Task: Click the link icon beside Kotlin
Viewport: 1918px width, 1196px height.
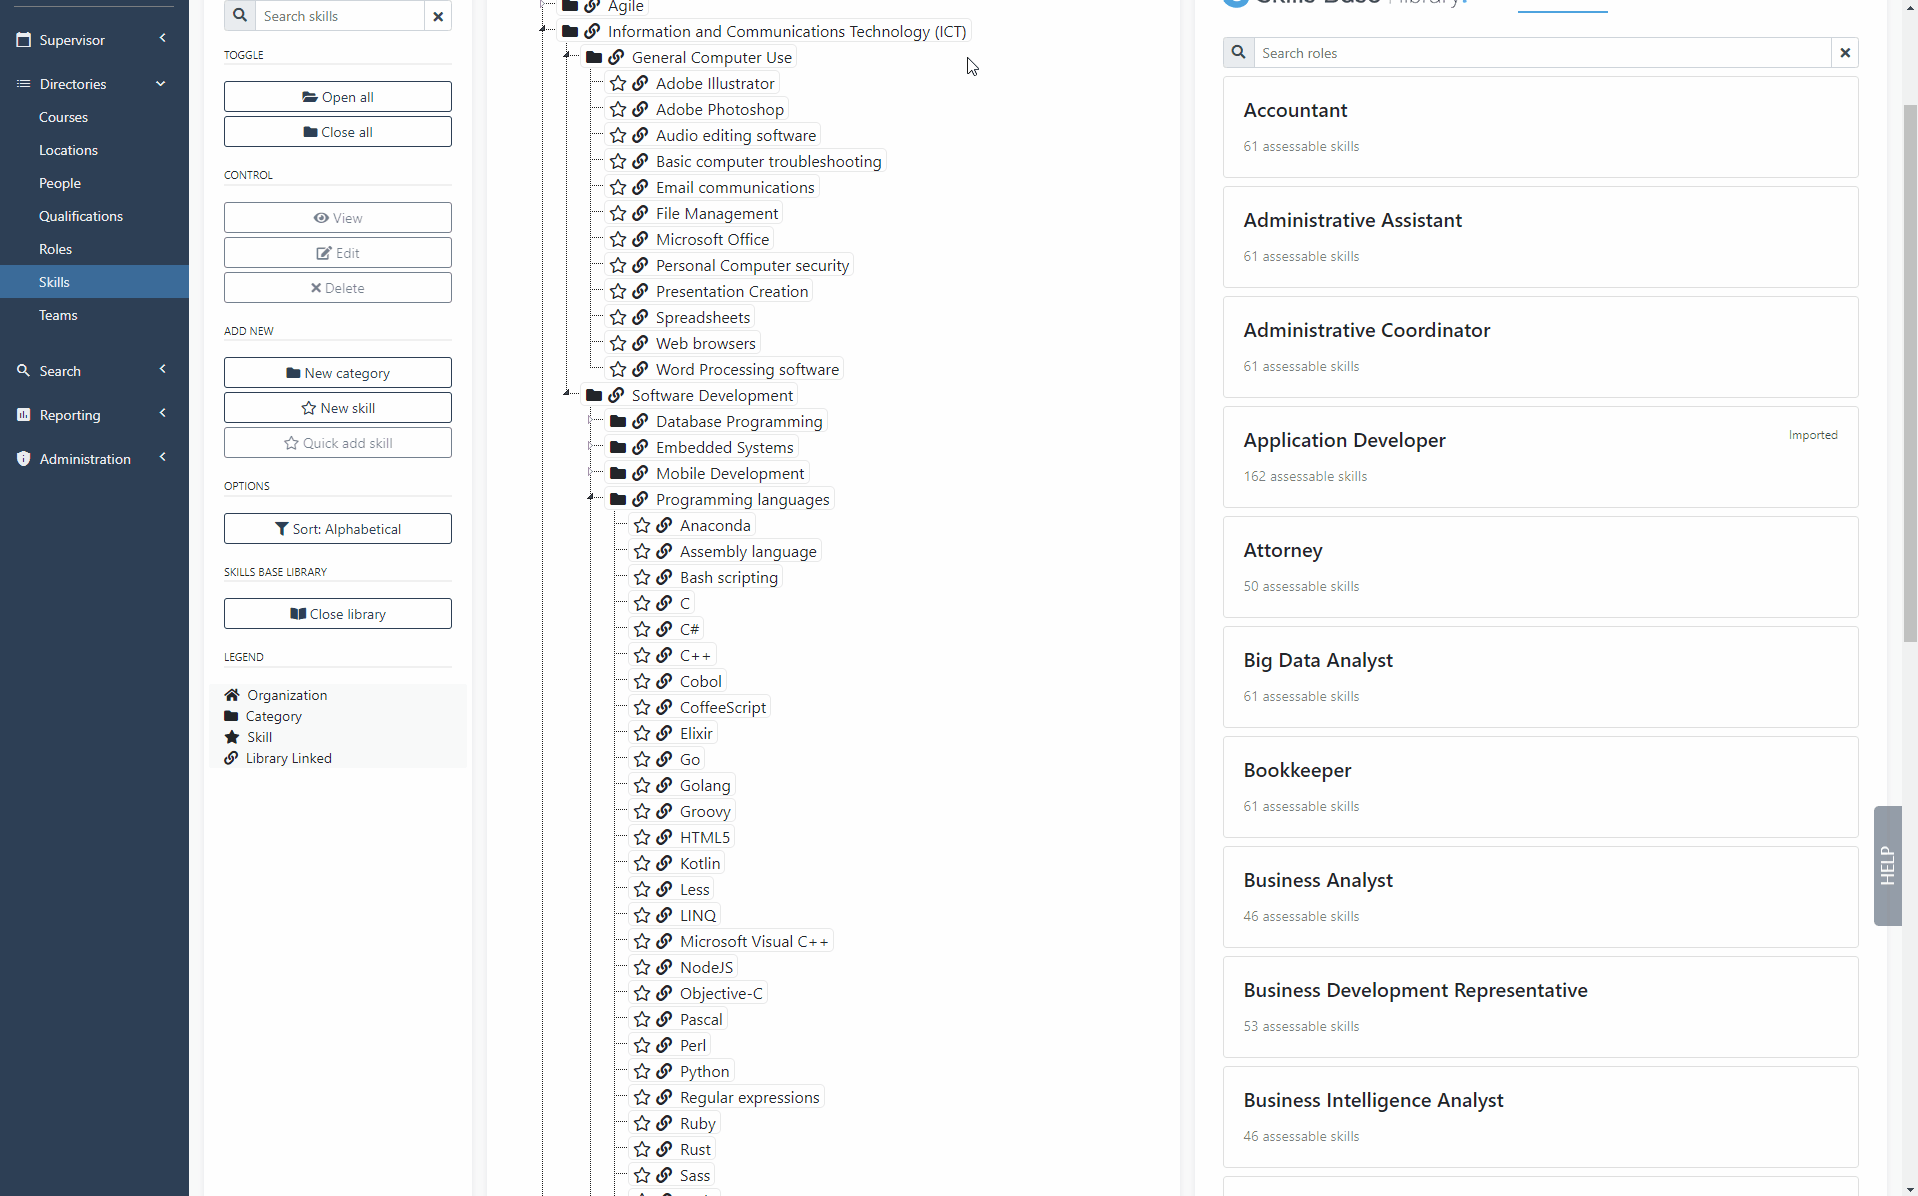Action: [x=665, y=863]
